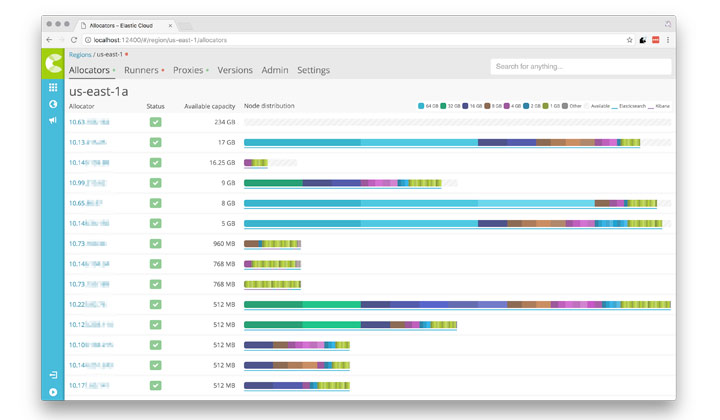Click the 16 GB legend color swatch

point(465,106)
